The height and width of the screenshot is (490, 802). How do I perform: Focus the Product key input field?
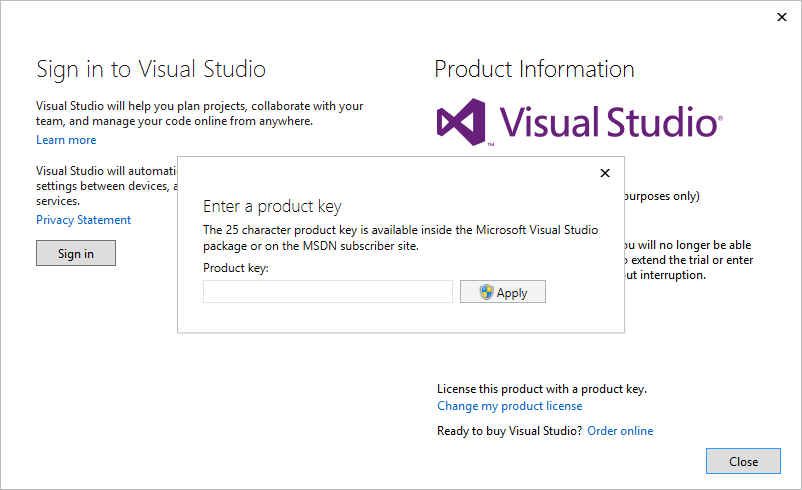pyautogui.click(x=328, y=292)
